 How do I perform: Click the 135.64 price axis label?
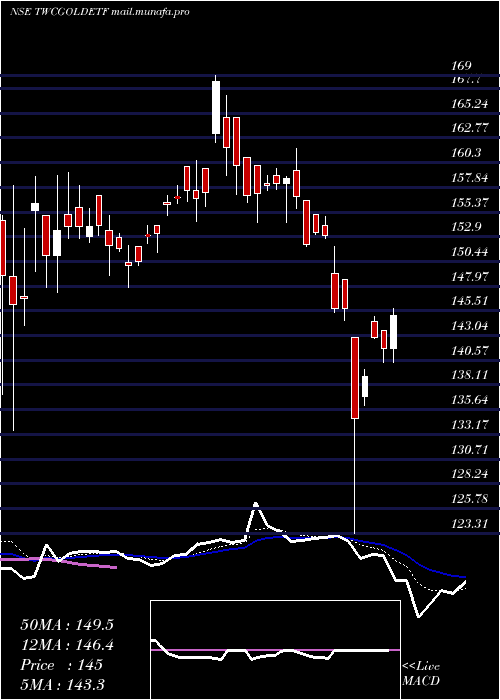(471, 400)
